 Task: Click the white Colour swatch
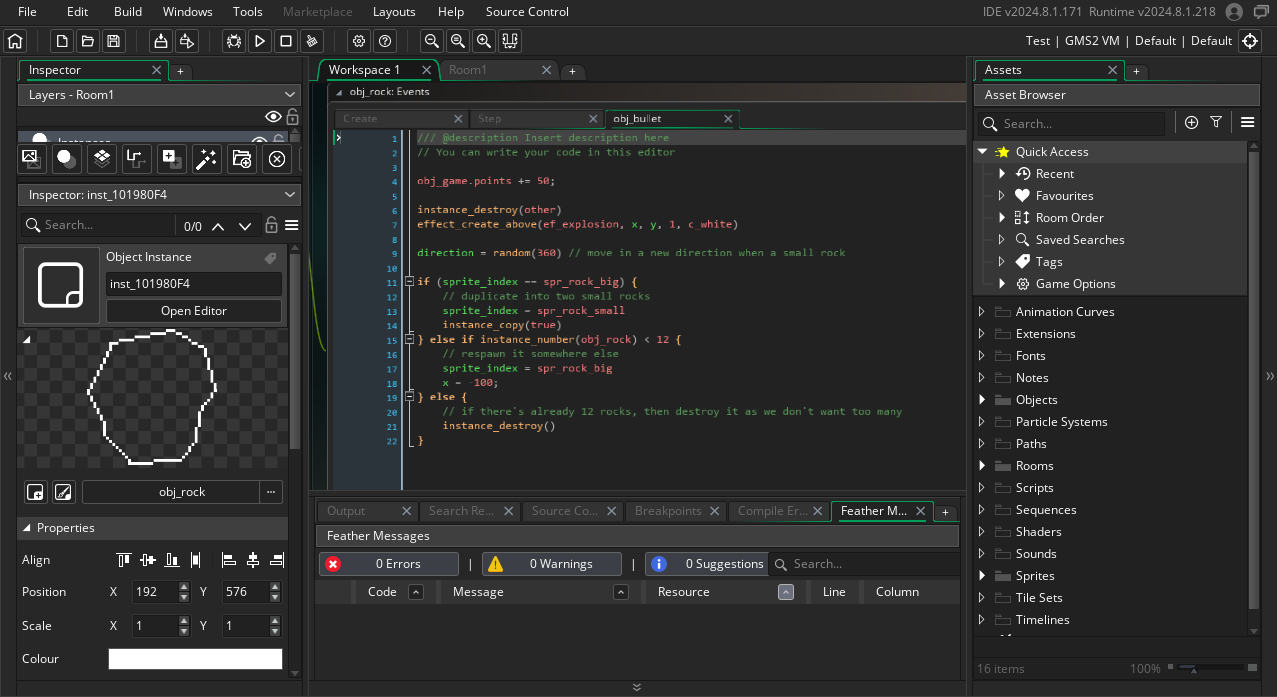pyautogui.click(x=195, y=659)
